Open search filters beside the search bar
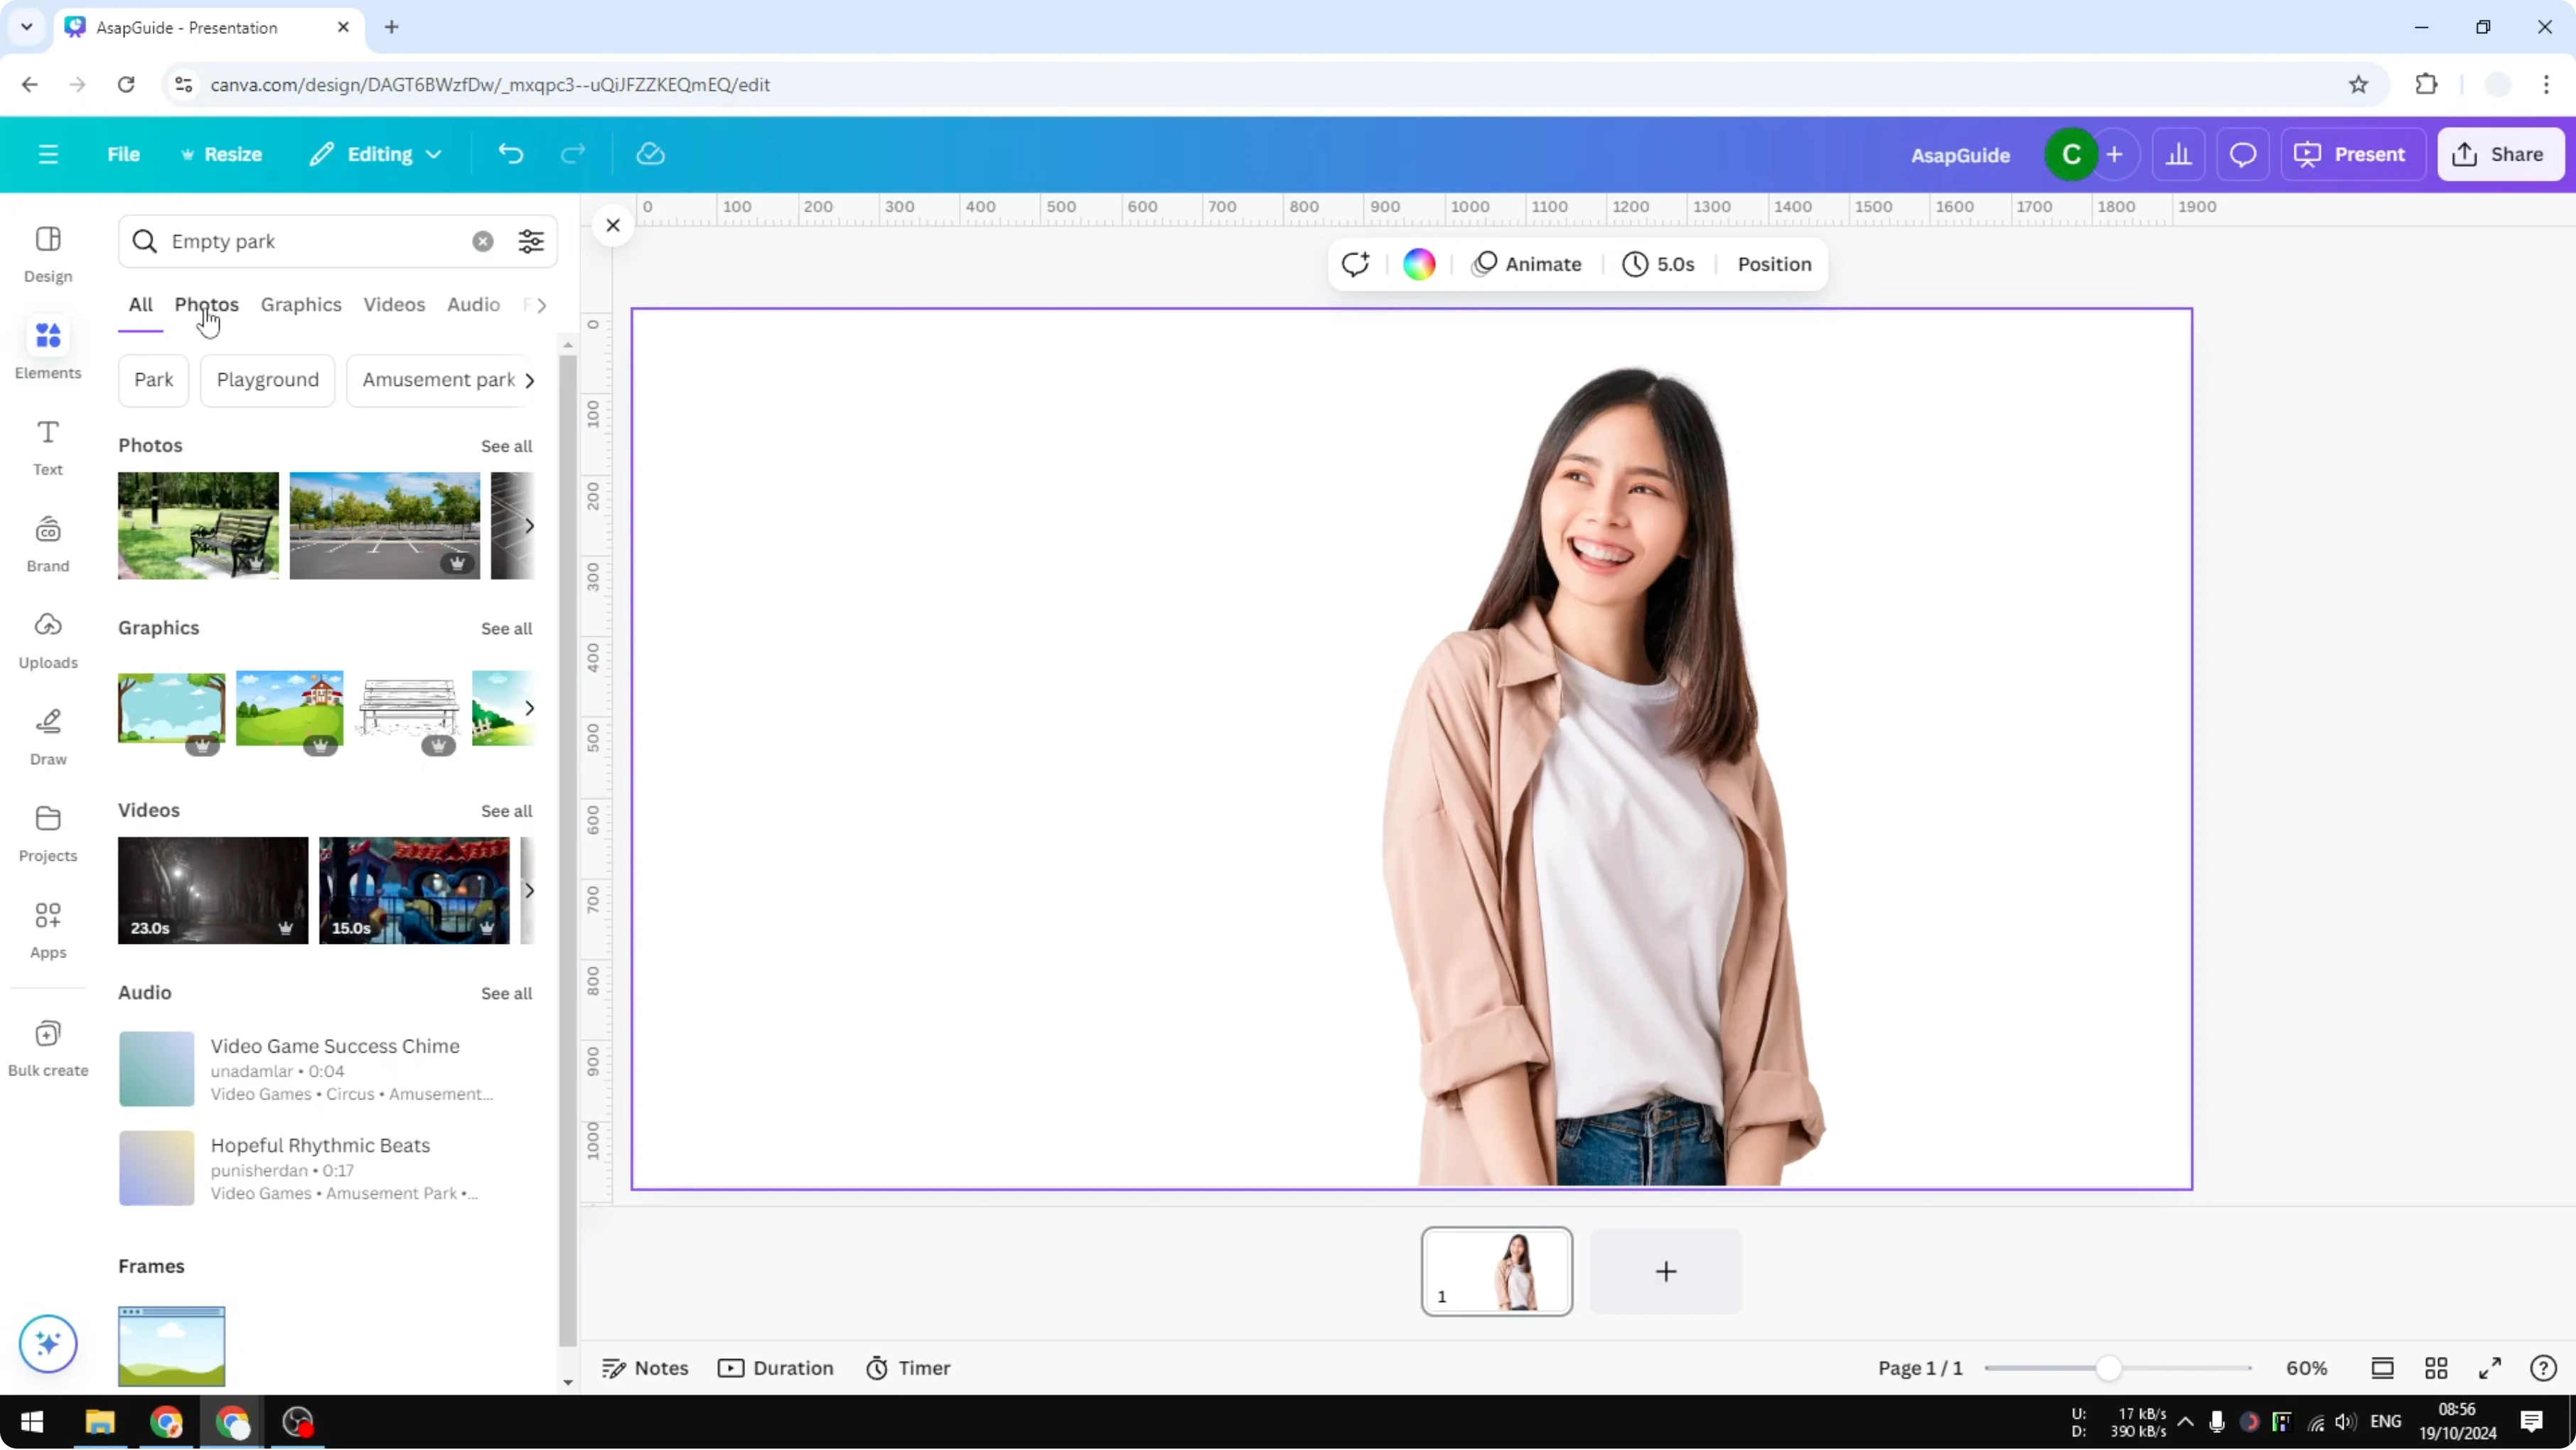 [531, 241]
